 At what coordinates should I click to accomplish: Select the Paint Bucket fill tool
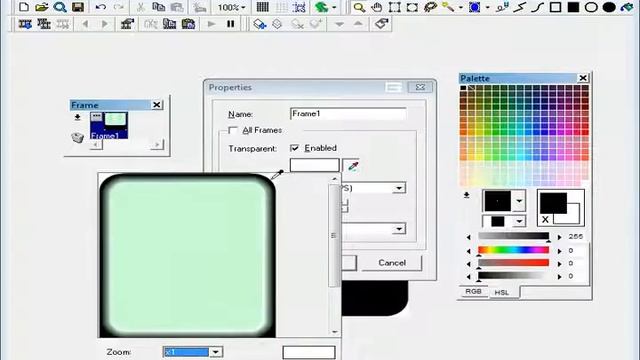[x=627, y=7]
